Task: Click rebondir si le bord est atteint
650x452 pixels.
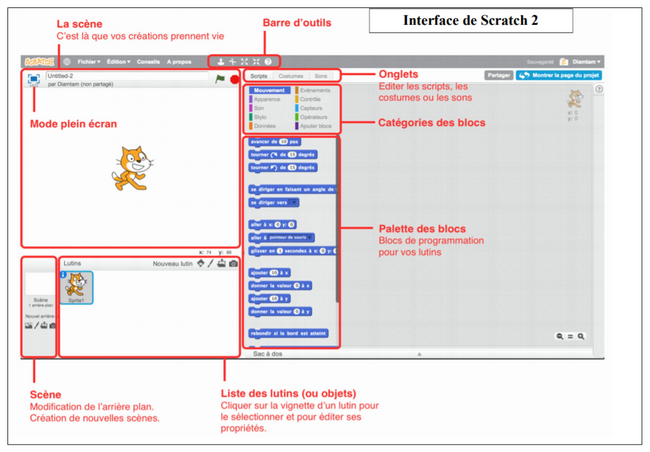Action: pos(289,333)
